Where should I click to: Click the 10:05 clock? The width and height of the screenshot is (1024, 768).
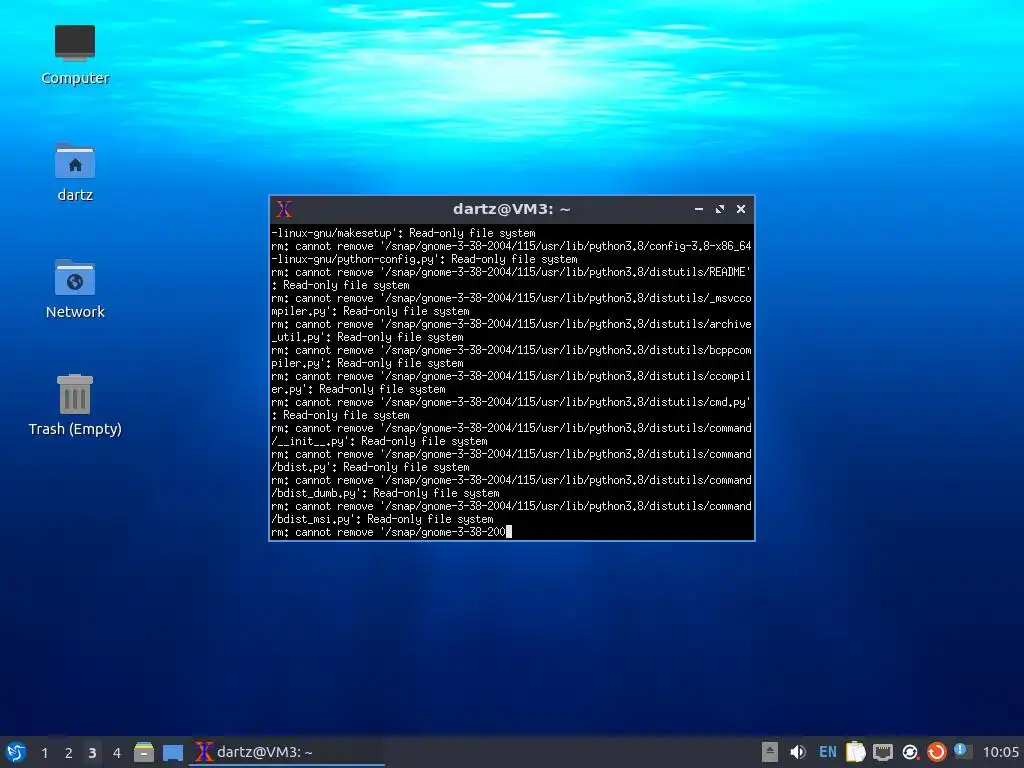(1000, 752)
